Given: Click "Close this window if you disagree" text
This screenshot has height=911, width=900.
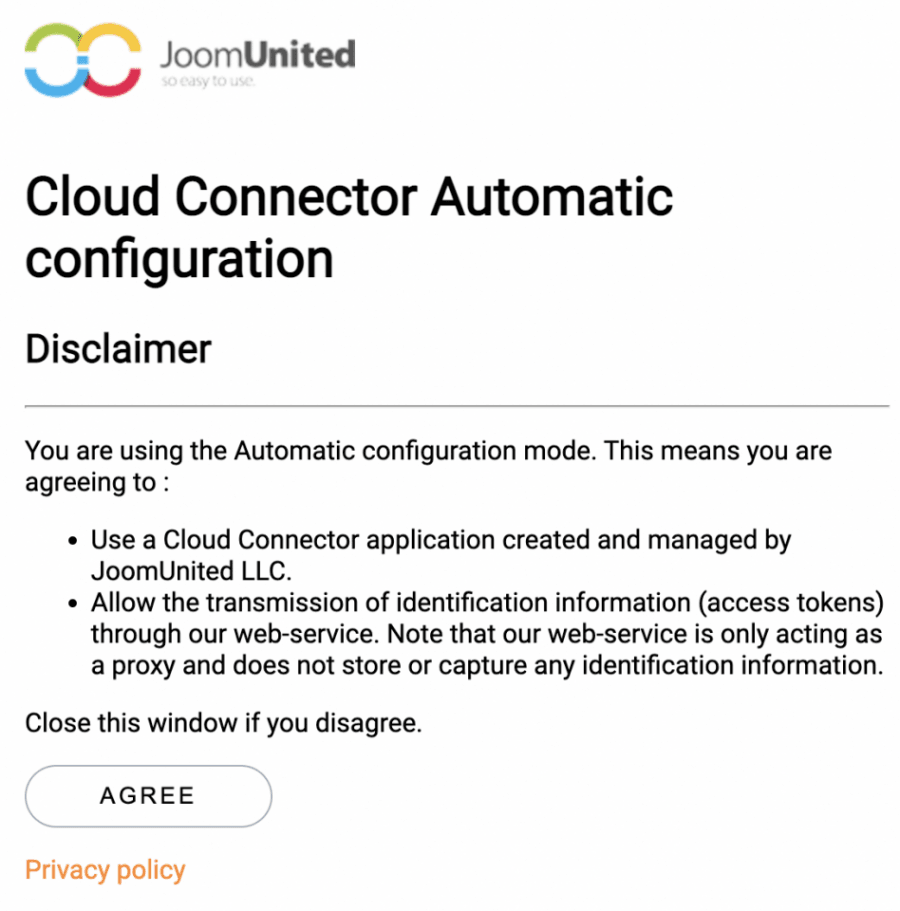Looking at the screenshot, I should pyautogui.click(x=223, y=723).
